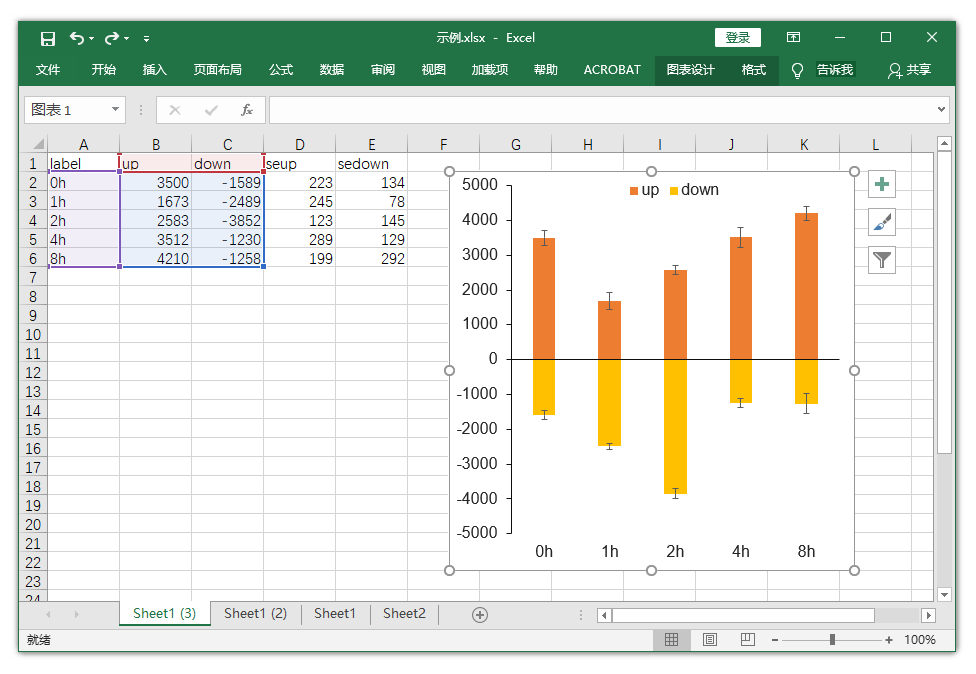Image resolution: width=976 pixels, height=674 pixels.
Task: Click the formula bar input area
Action: 603,110
